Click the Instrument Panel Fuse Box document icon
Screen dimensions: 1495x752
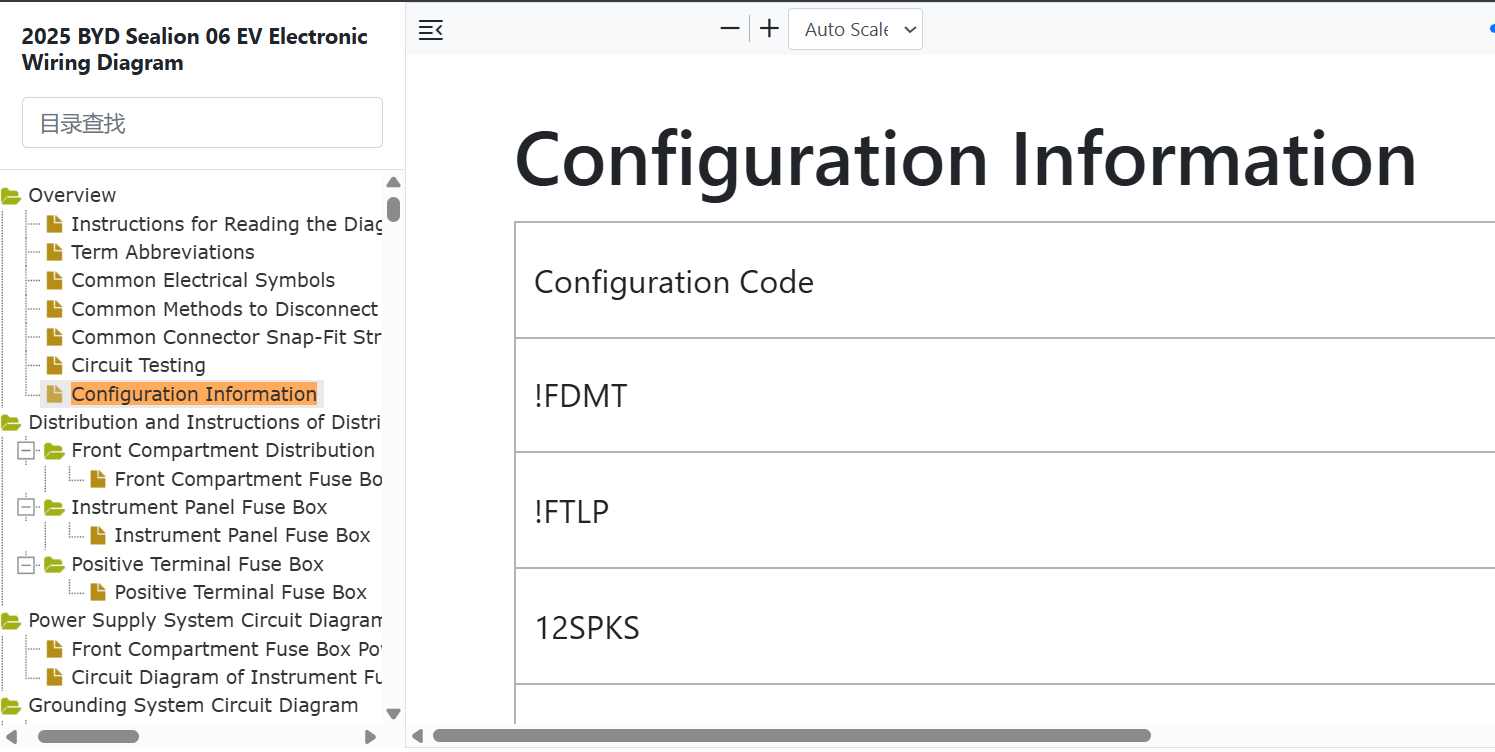[x=98, y=536]
